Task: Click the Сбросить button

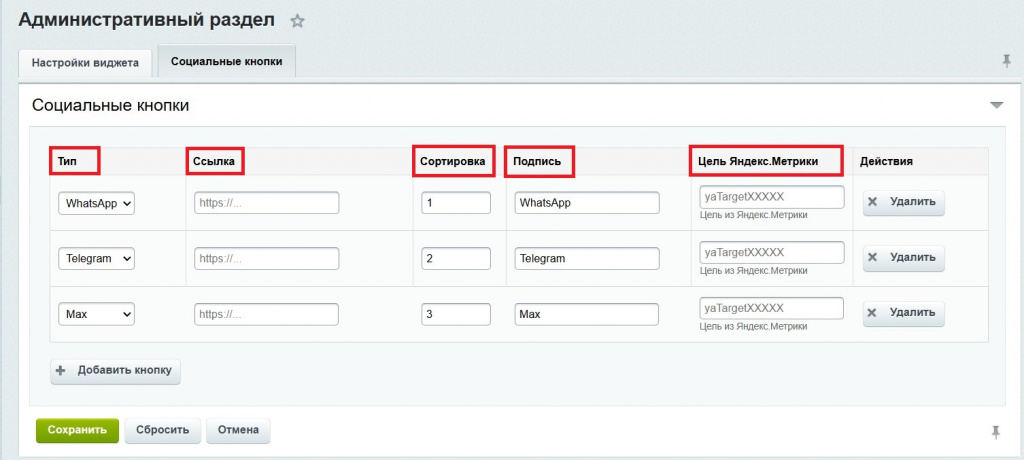Action: [163, 430]
